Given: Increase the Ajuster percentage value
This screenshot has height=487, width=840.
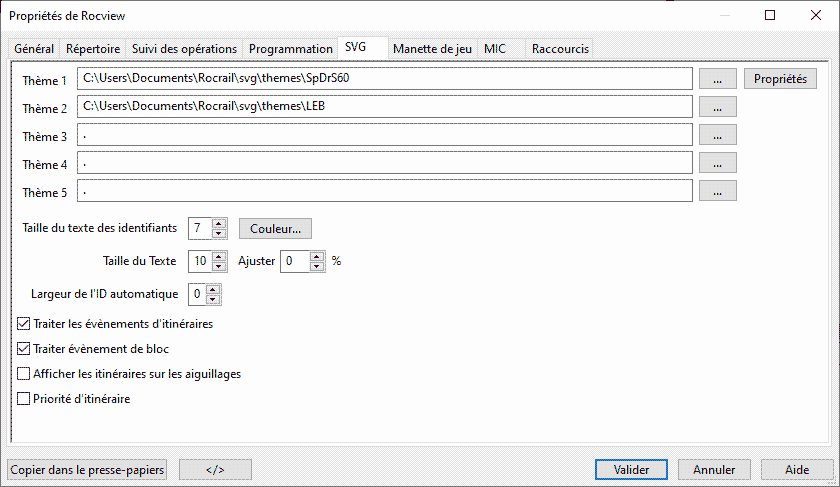Looking at the screenshot, I should [317, 256].
